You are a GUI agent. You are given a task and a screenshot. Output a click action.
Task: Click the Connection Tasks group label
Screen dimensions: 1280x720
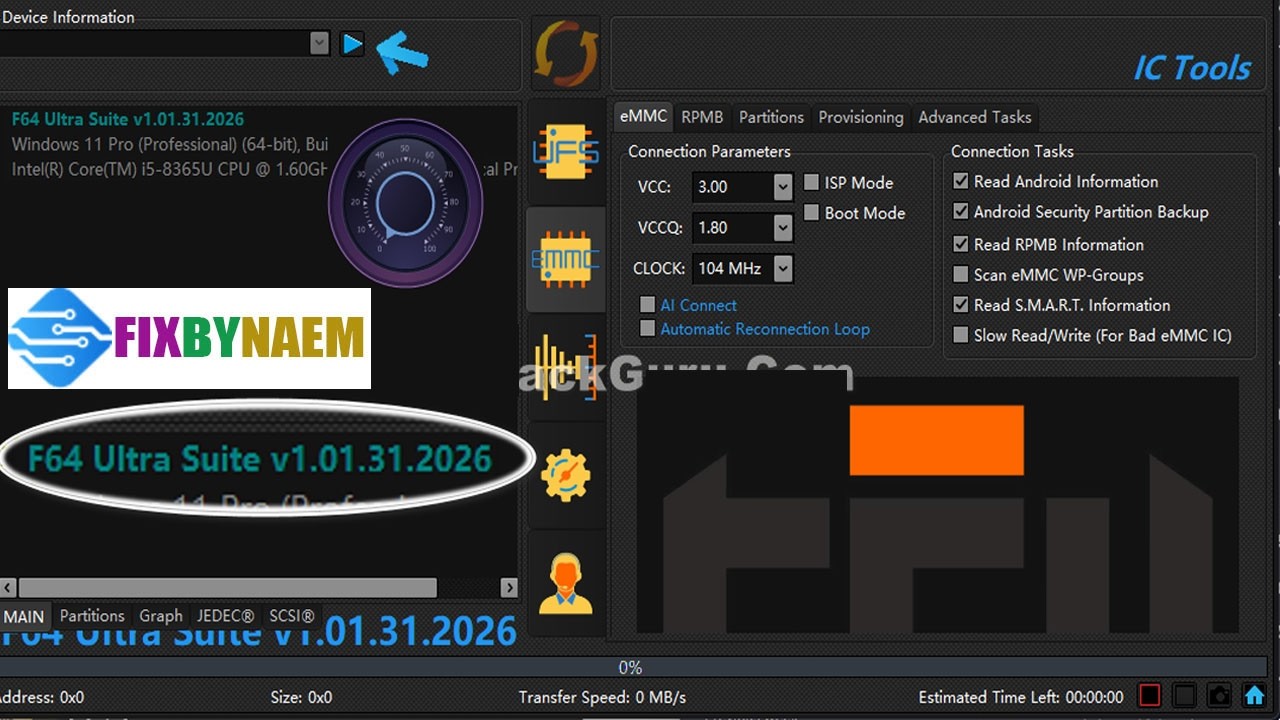coord(1012,151)
